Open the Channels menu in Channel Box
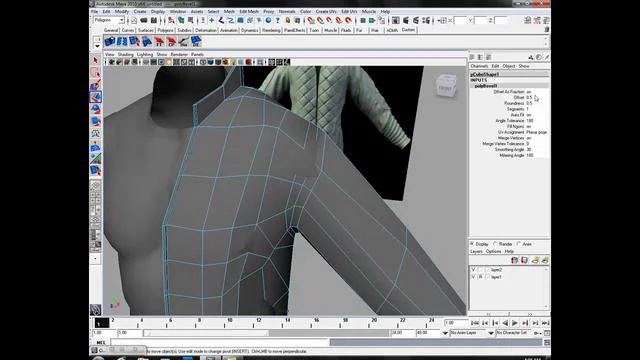Image resolution: width=640 pixels, height=360 pixels. [479, 66]
